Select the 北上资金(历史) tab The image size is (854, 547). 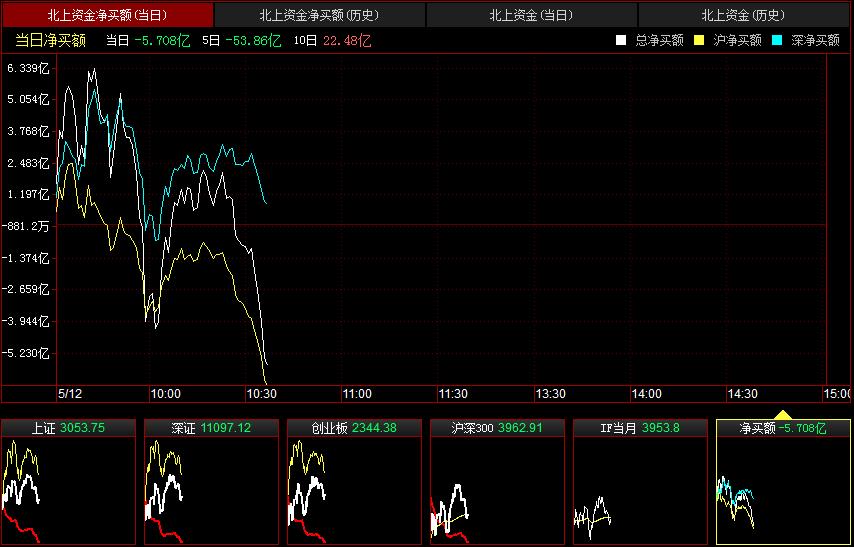pos(743,15)
